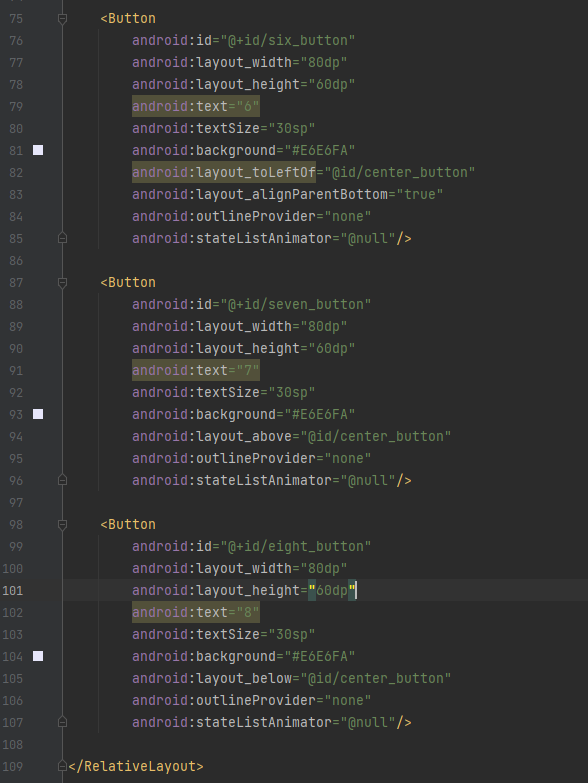Click the highlighted android:layout_toLeftOf attribute
Image resolution: width=588 pixels, height=783 pixels.
click(x=224, y=172)
